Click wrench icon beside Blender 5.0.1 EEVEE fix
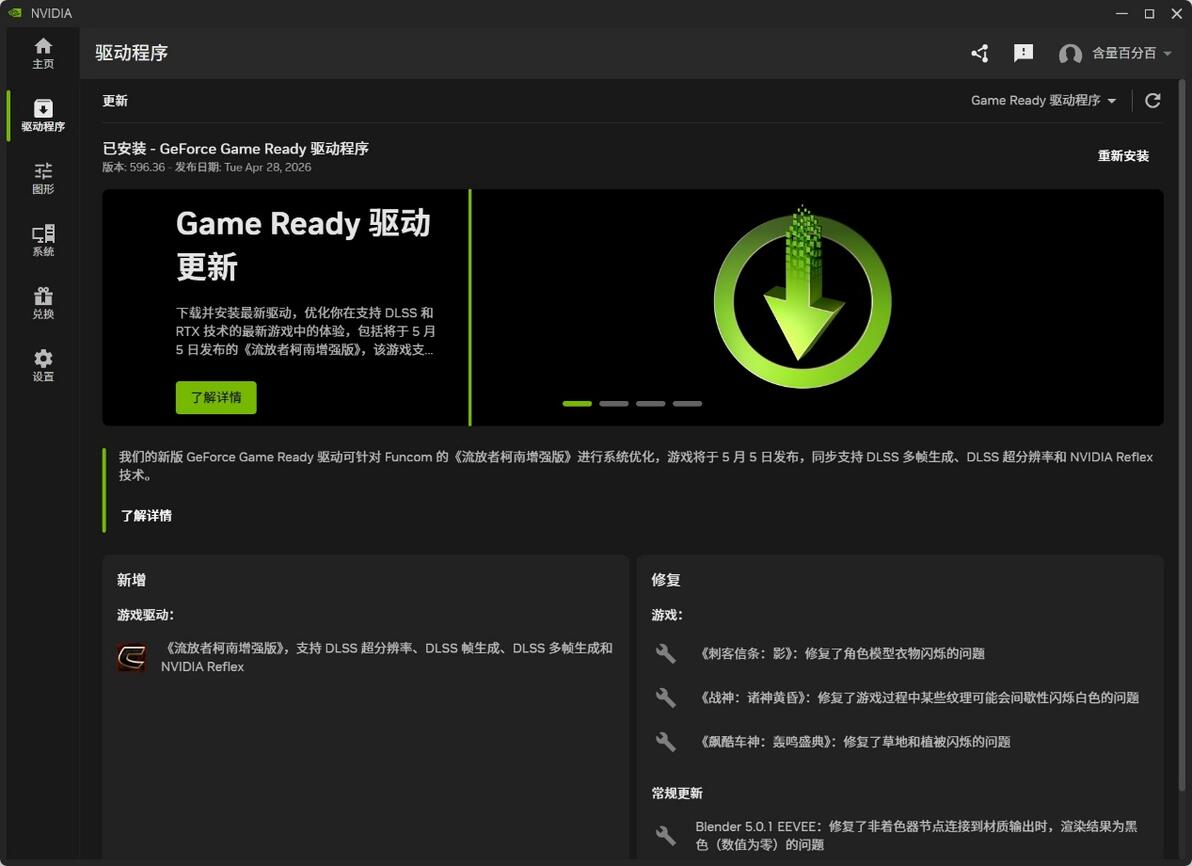The image size is (1192, 866). [x=665, y=836]
